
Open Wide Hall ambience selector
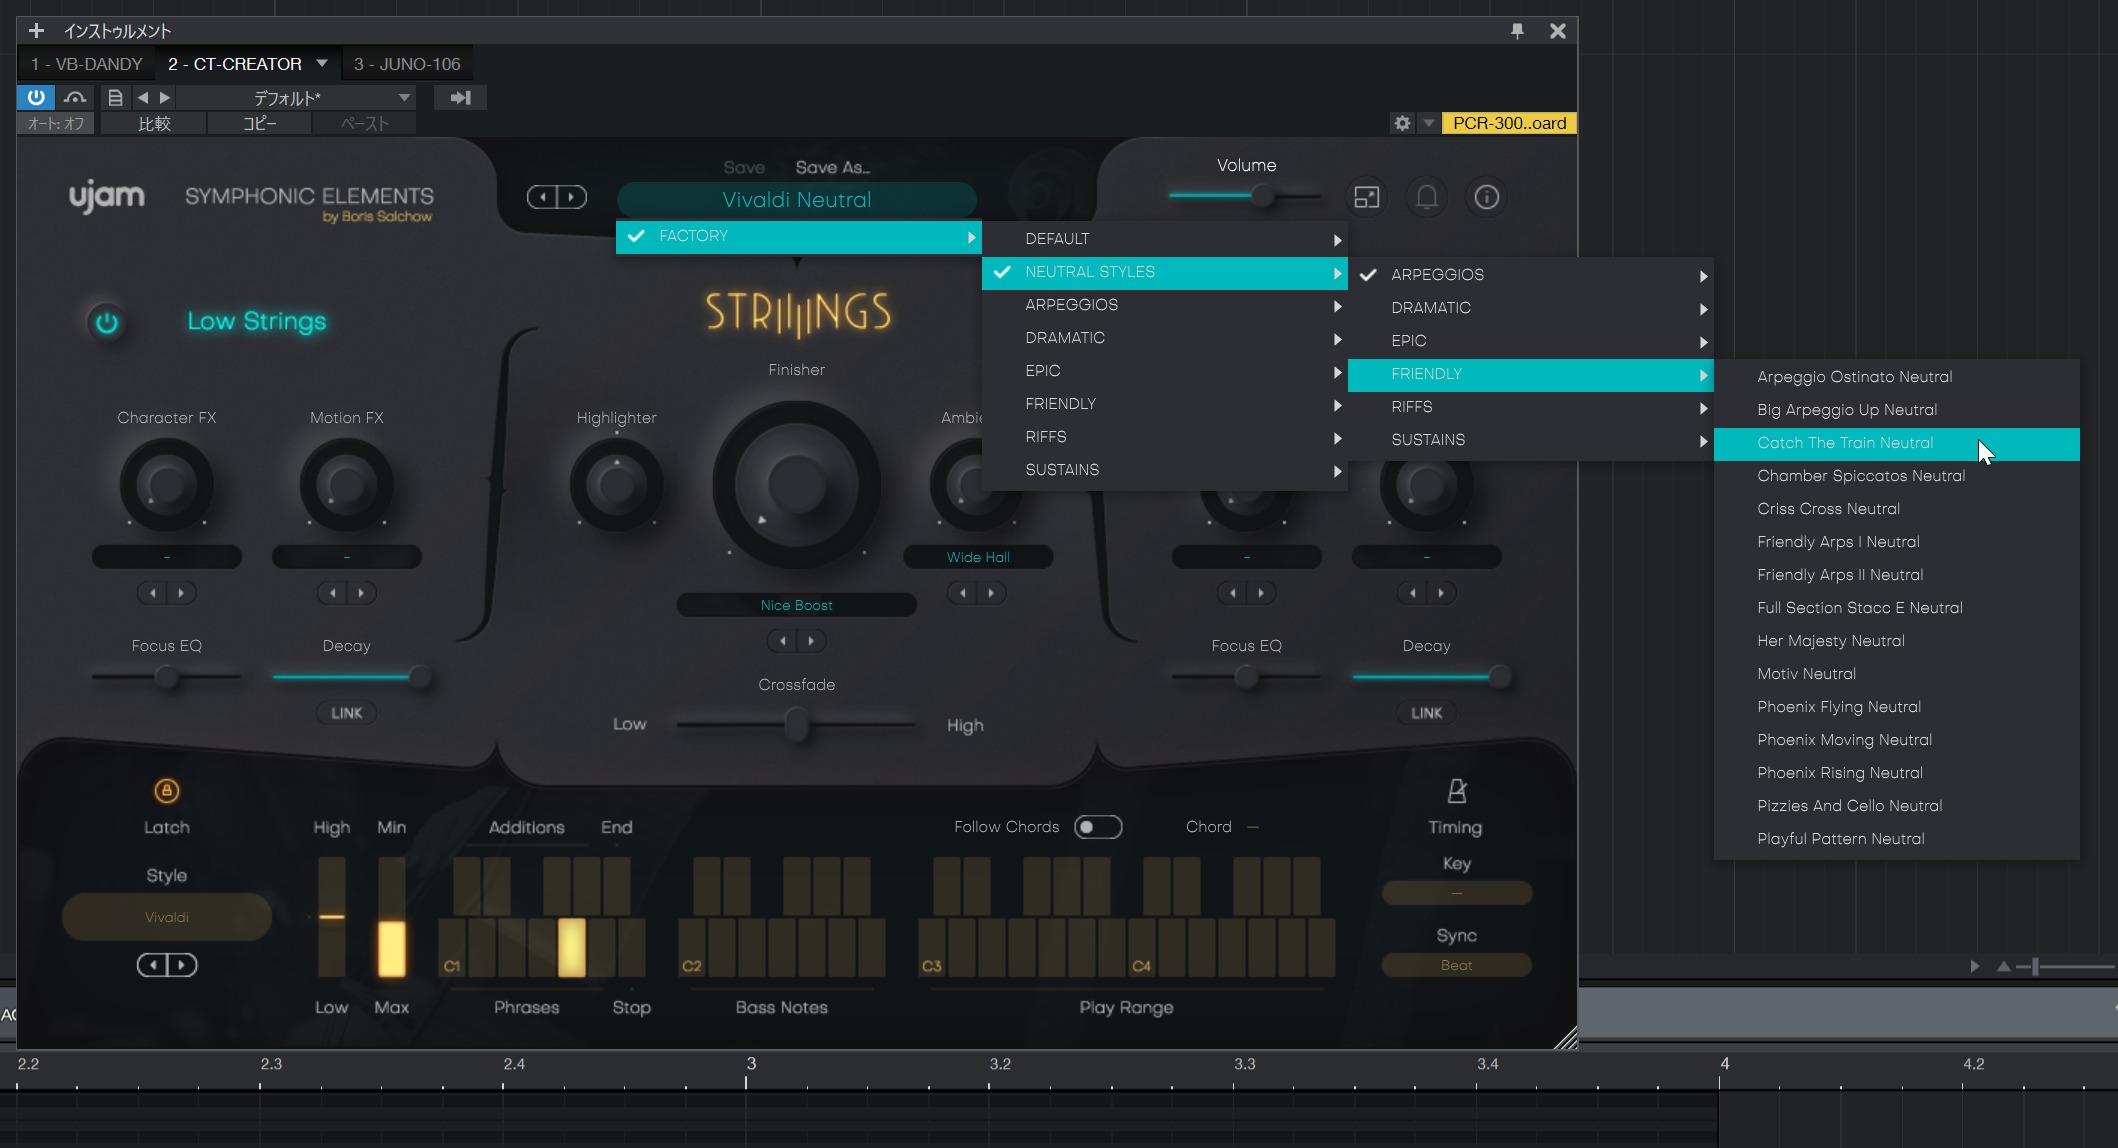coord(978,557)
